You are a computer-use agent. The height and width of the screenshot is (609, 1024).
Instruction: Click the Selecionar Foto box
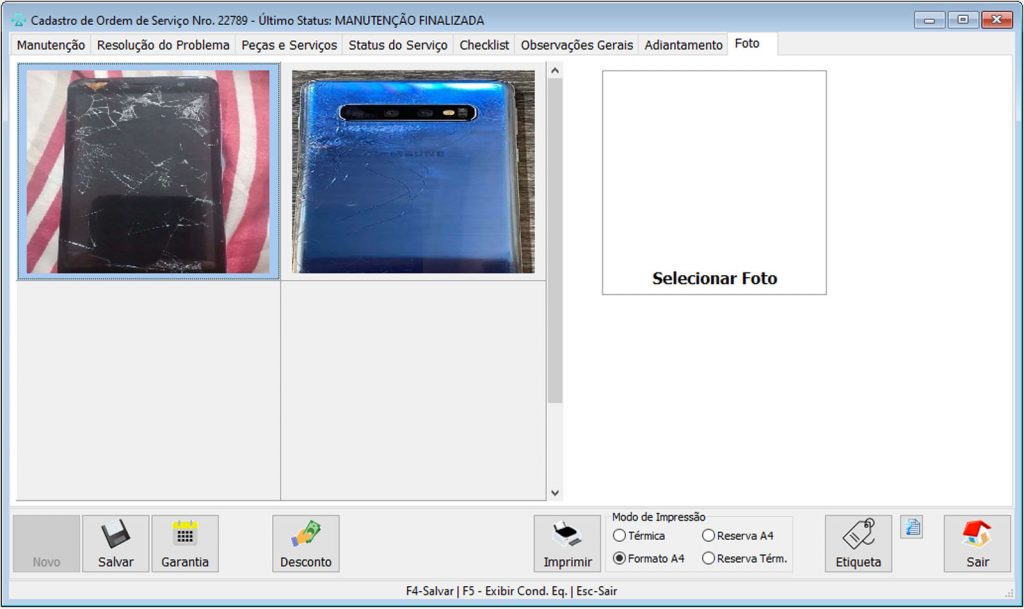pyautogui.click(x=714, y=182)
